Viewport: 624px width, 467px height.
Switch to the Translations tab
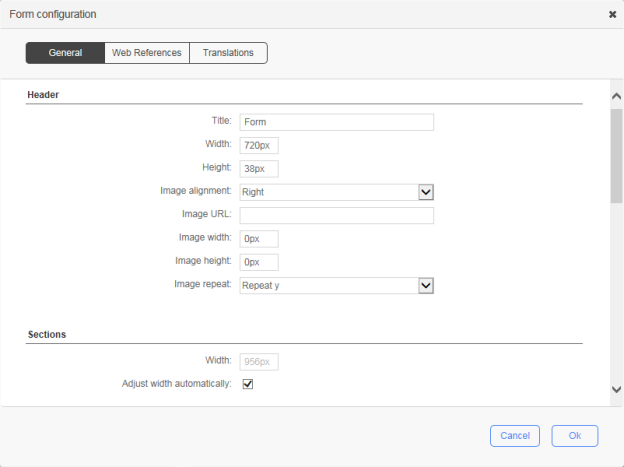point(228,53)
